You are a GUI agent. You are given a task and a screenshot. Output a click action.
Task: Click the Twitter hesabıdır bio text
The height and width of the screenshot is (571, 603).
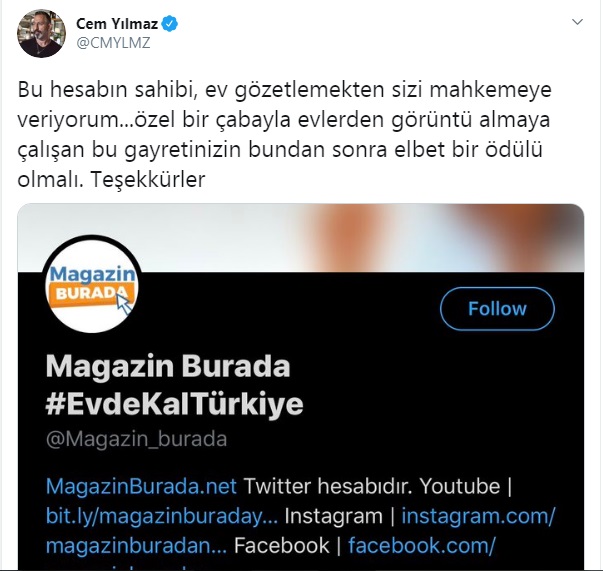(328, 486)
